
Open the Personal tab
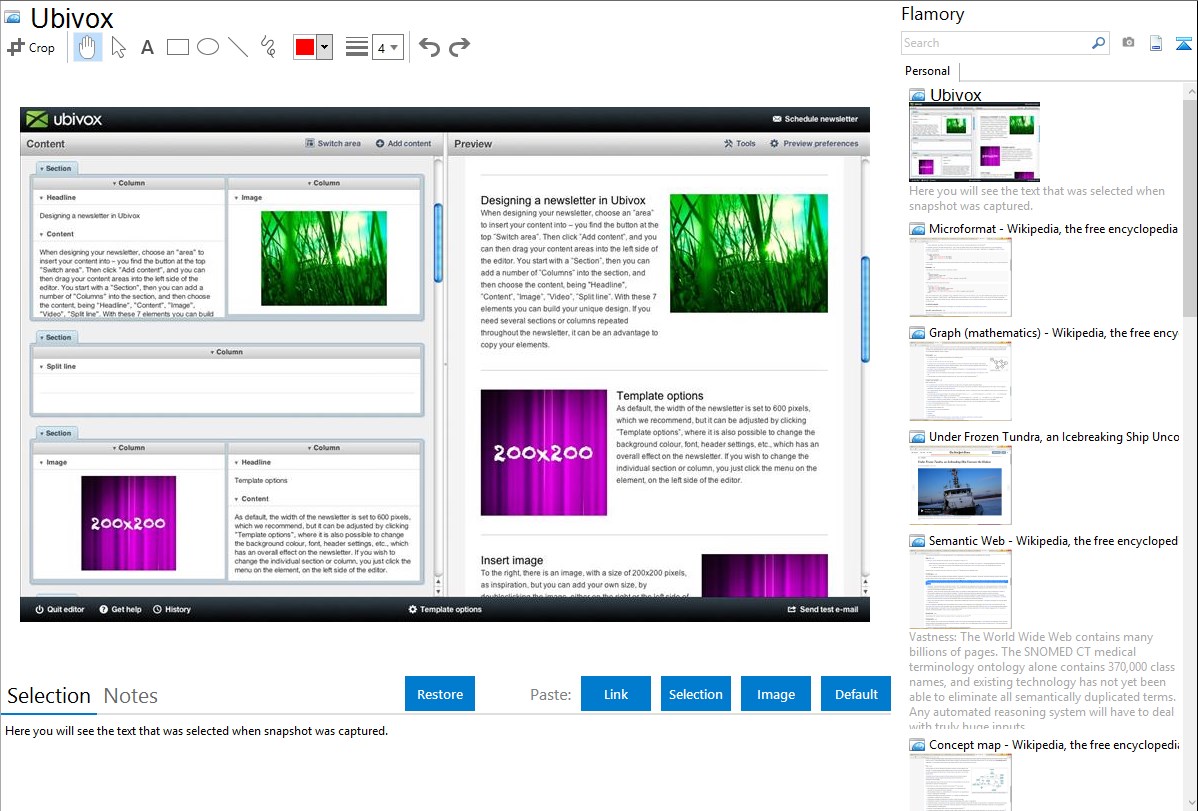coord(927,71)
